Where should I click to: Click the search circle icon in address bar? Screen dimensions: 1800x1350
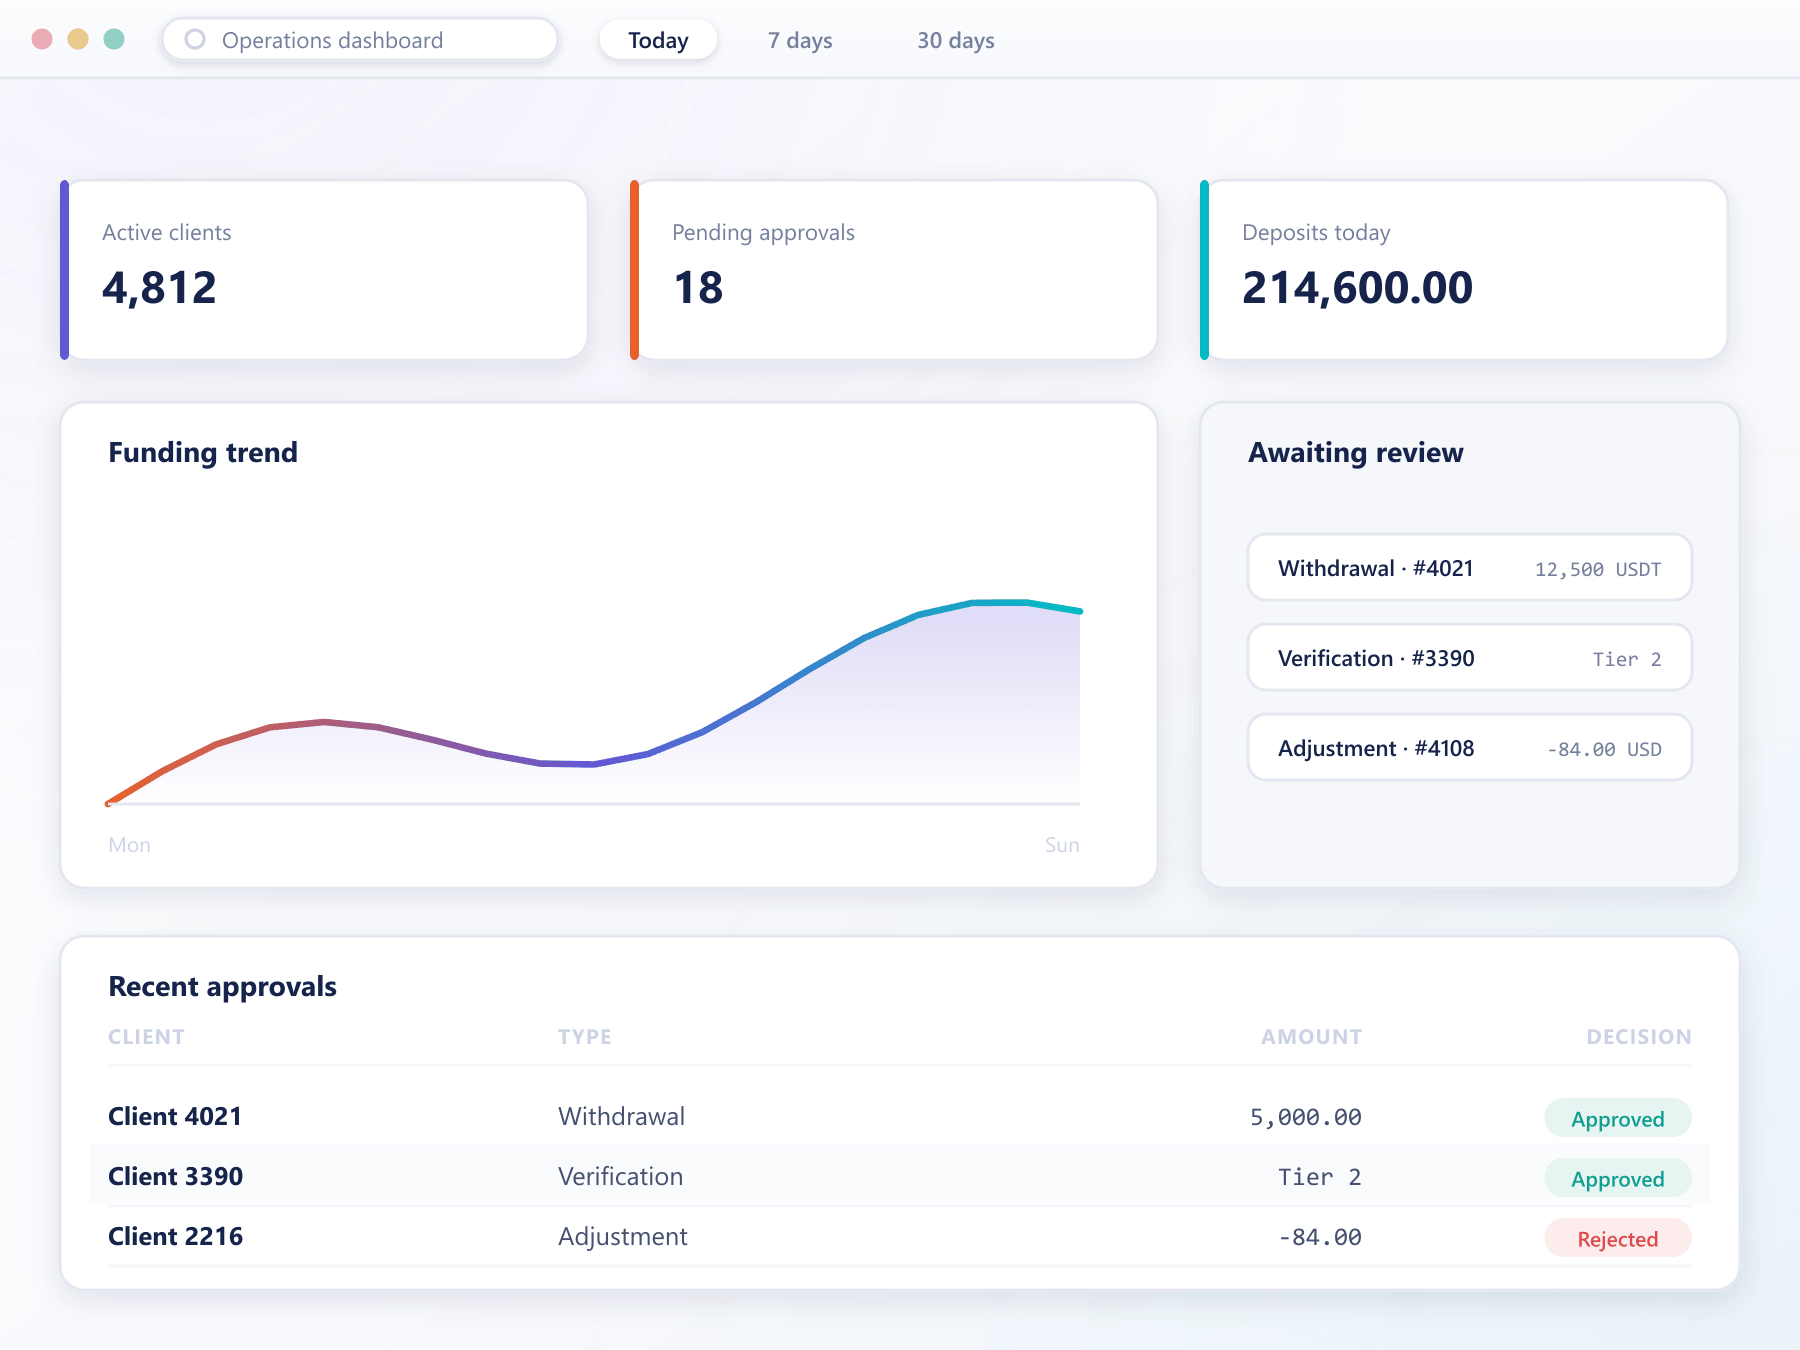point(195,39)
